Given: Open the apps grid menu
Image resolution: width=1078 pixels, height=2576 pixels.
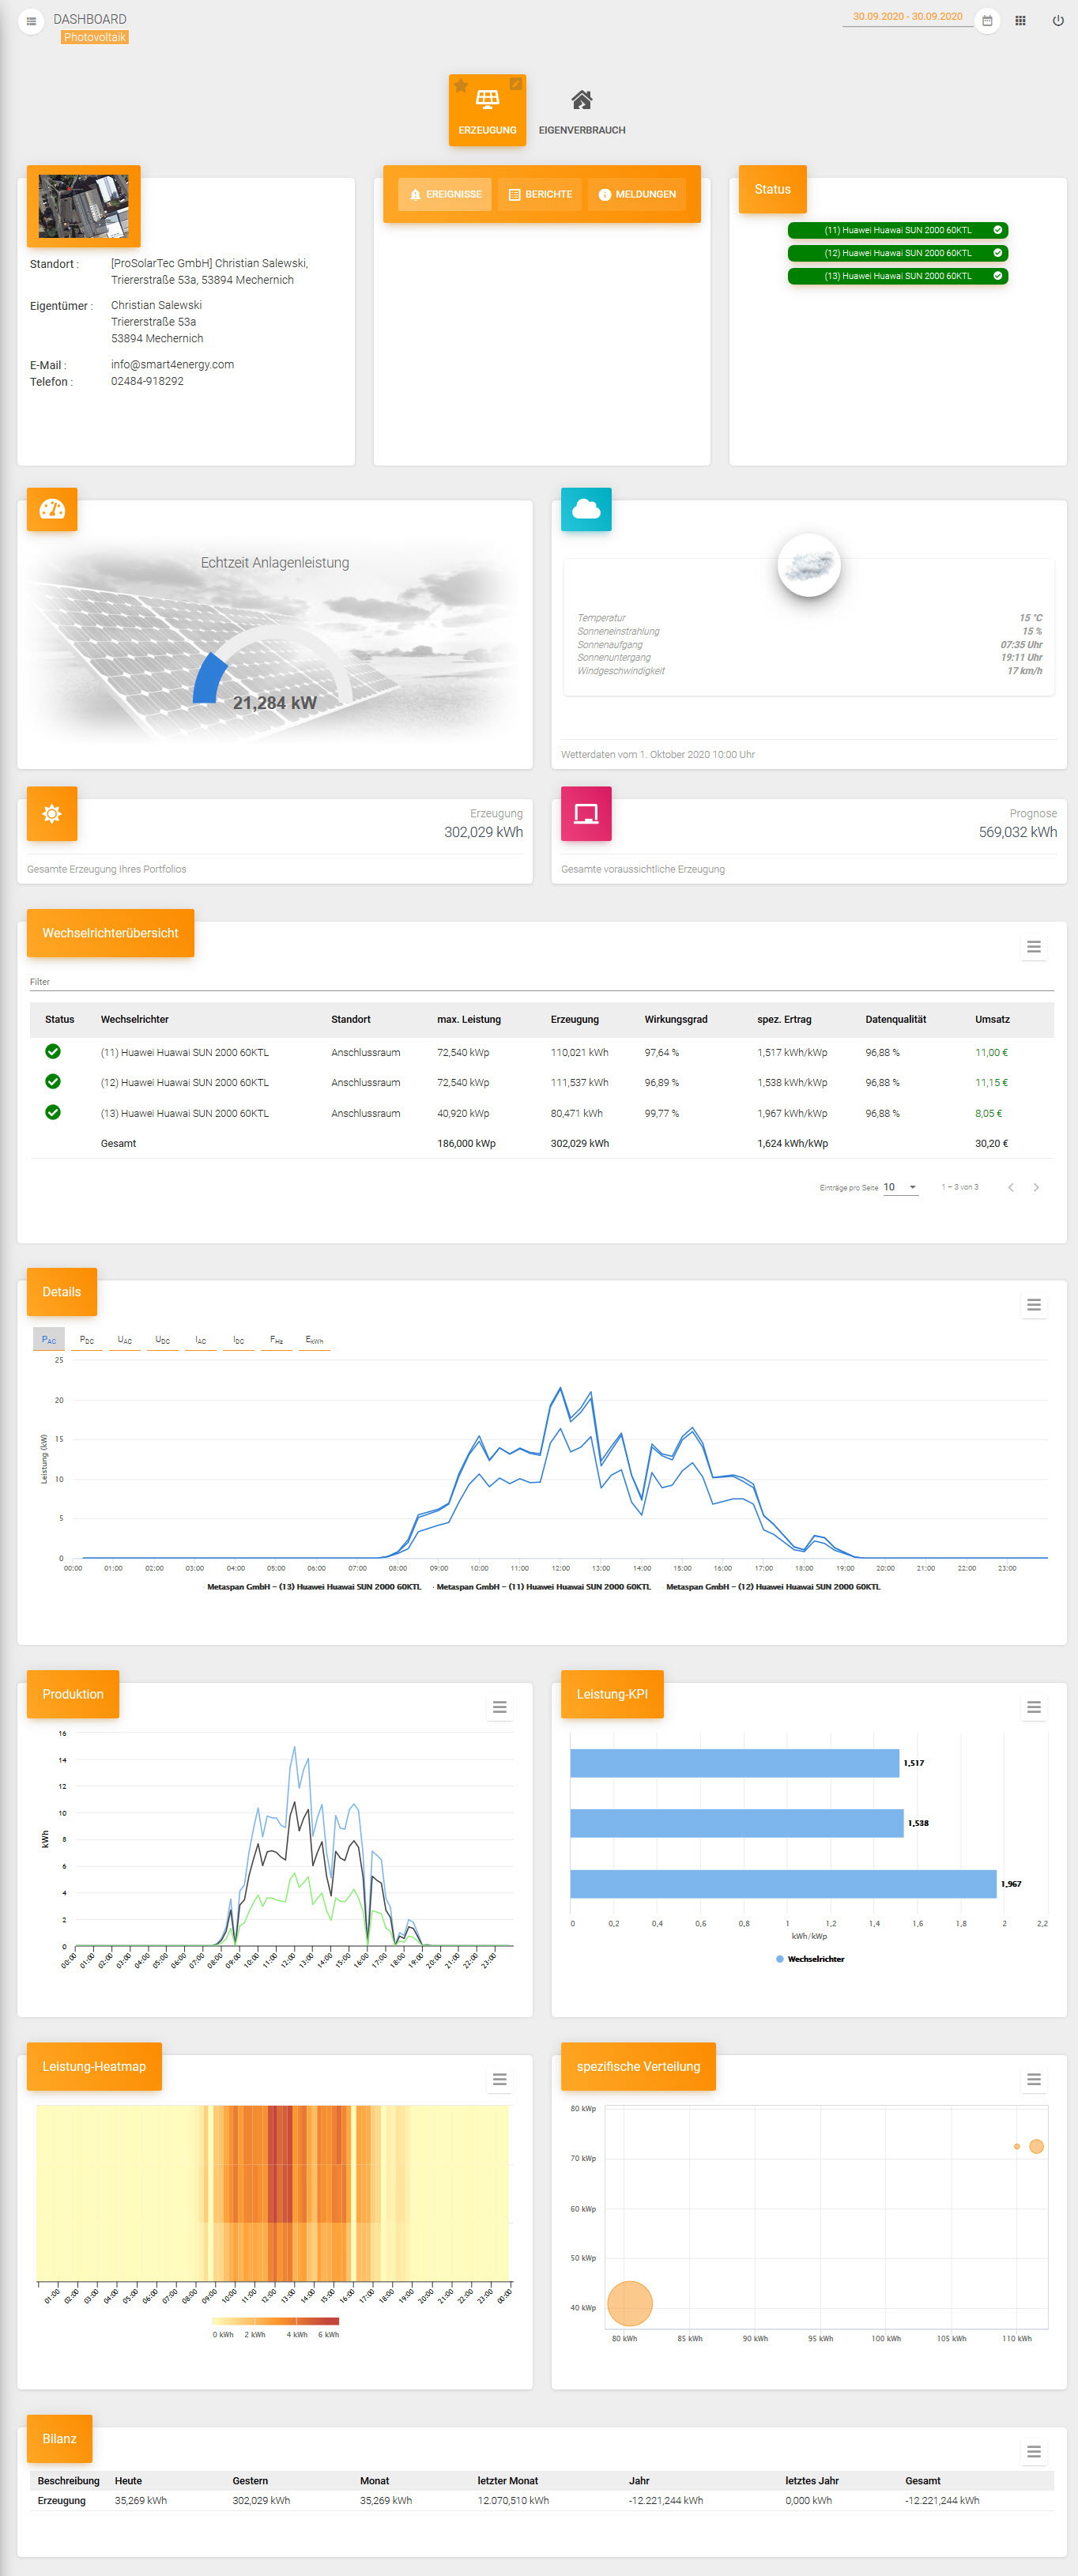Looking at the screenshot, I should tap(1020, 21).
